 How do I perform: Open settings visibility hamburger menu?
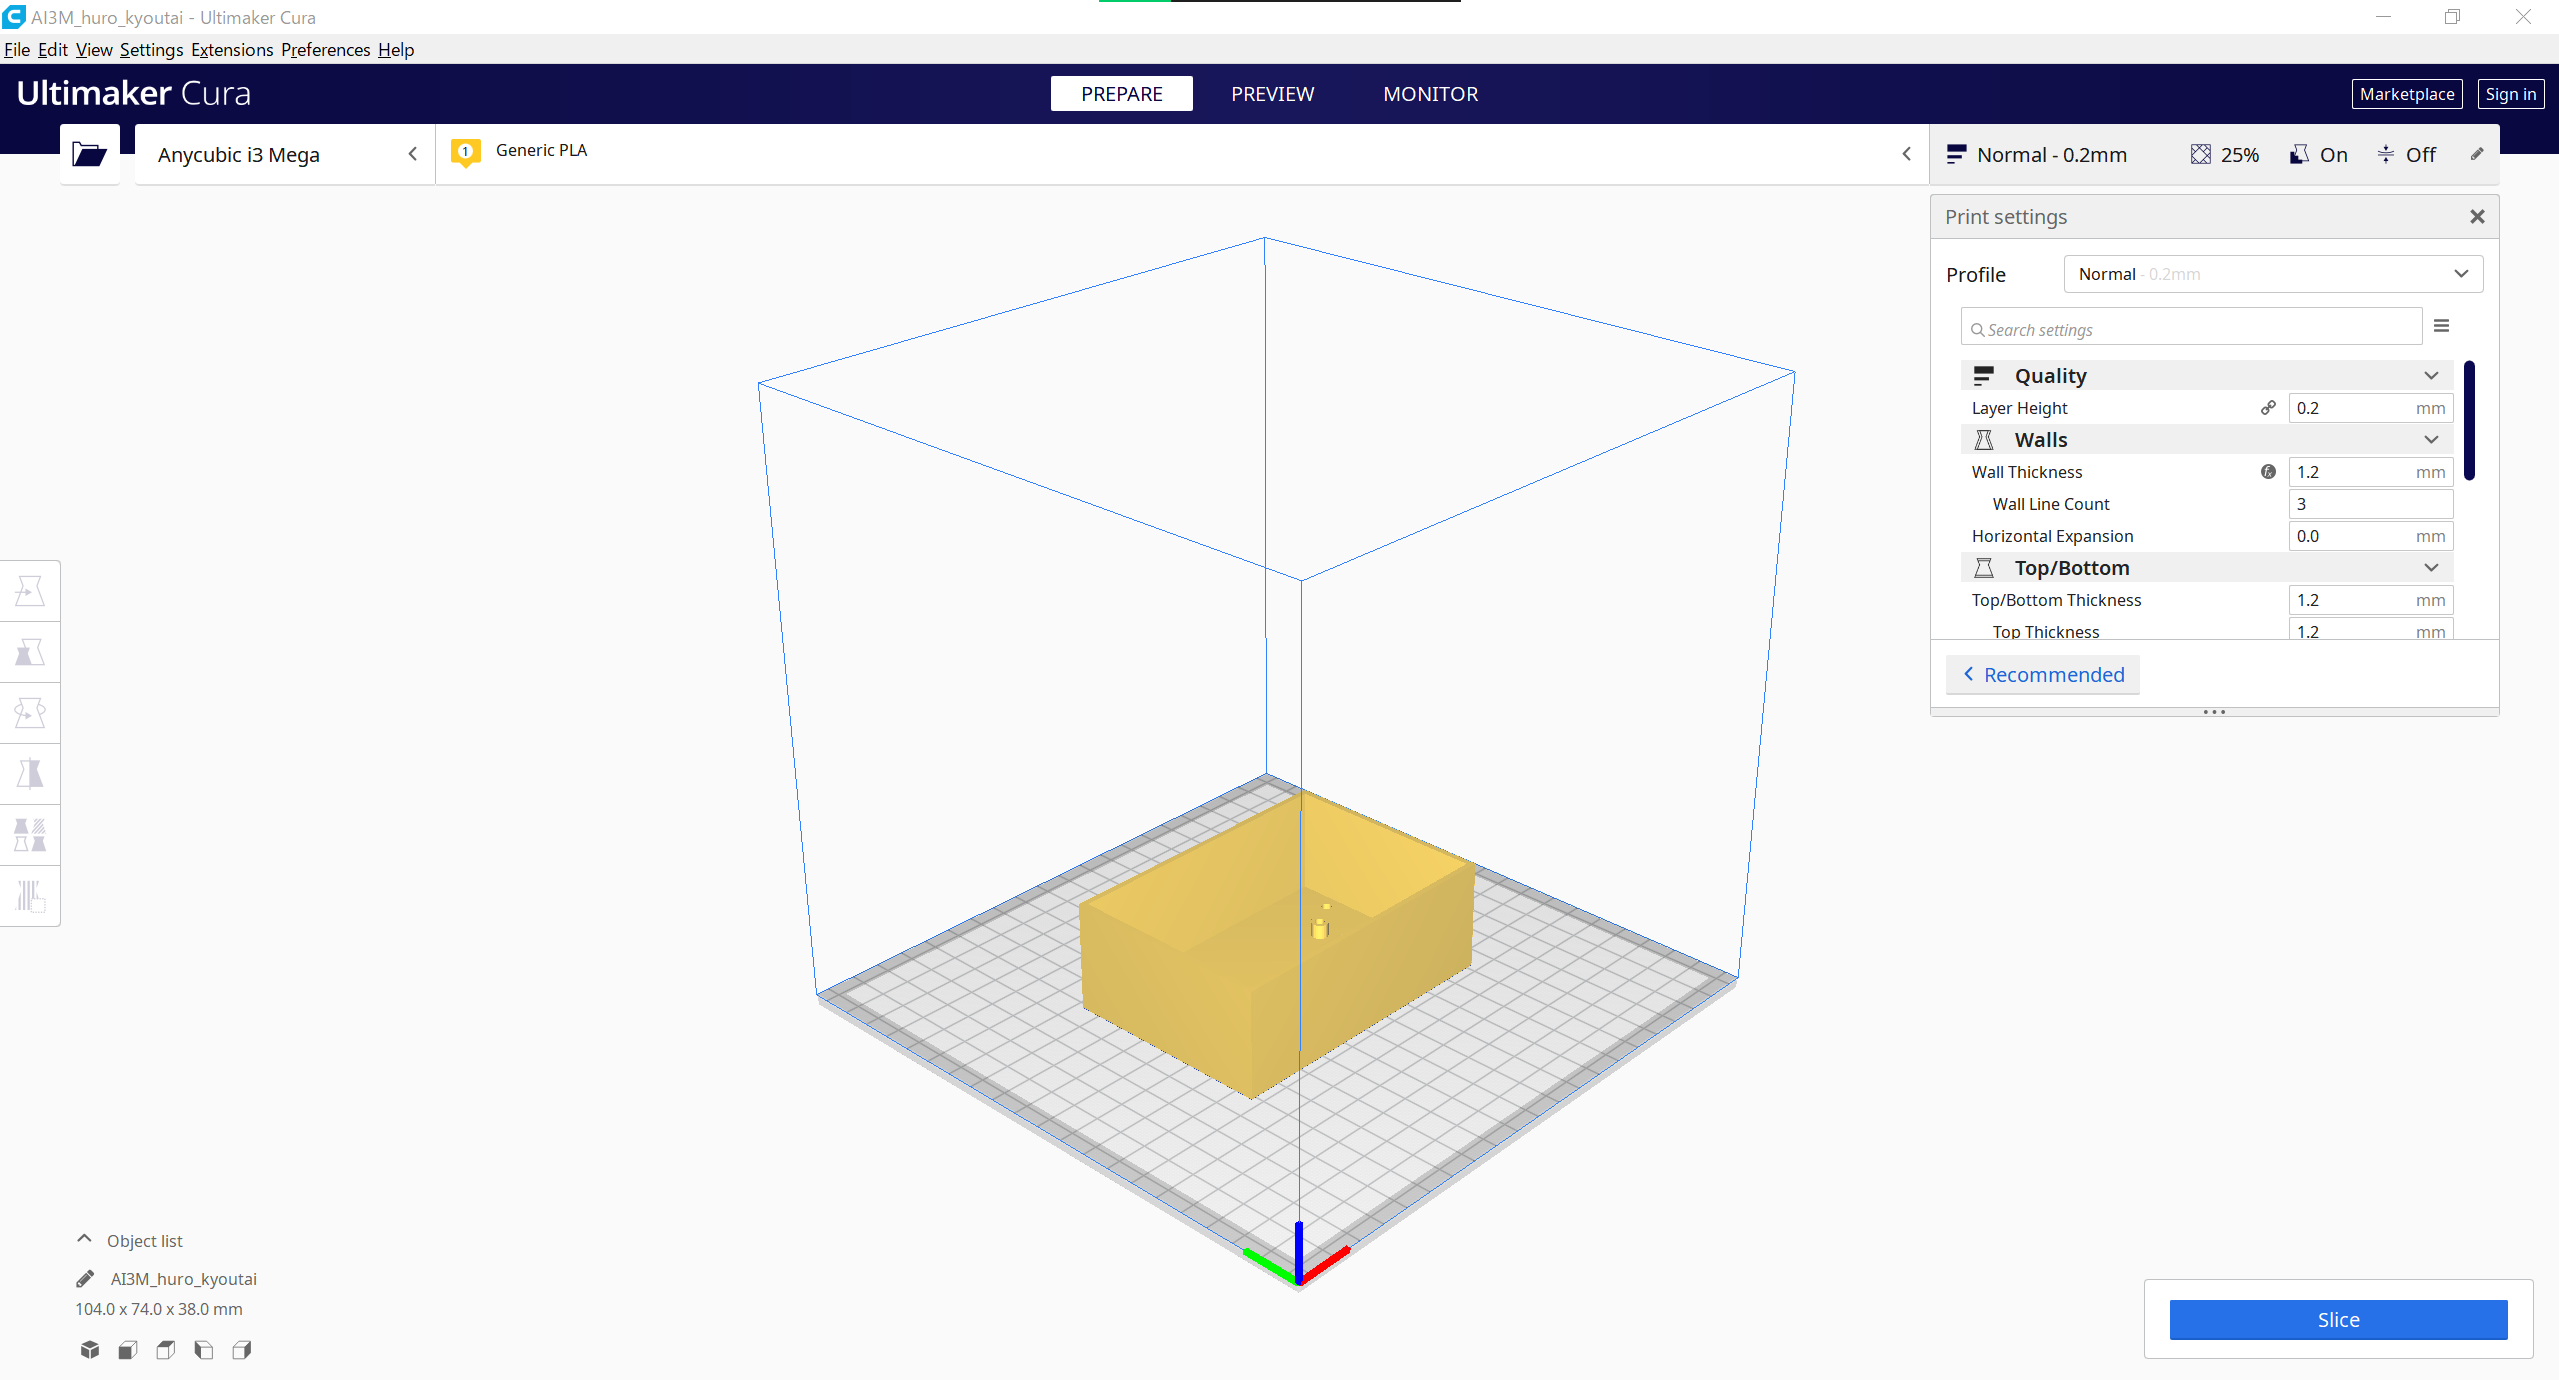pyautogui.click(x=2441, y=327)
